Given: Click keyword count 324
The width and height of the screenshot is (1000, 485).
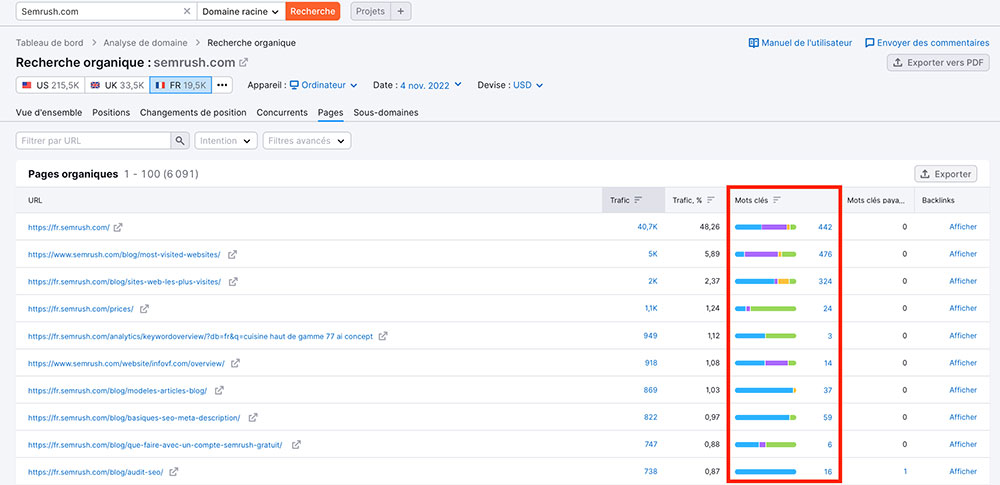Looking at the screenshot, I should point(825,281).
